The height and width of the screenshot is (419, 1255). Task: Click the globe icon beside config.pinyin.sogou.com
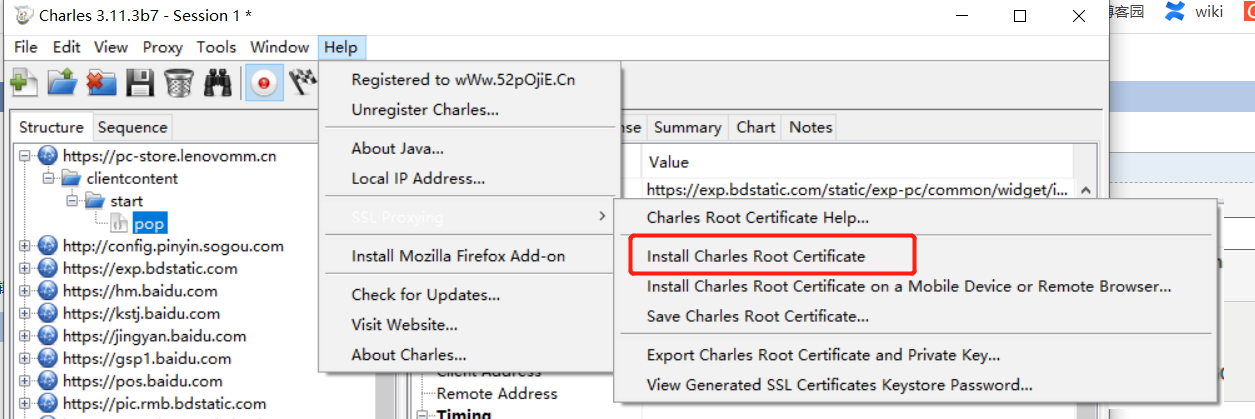(x=47, y=246)
